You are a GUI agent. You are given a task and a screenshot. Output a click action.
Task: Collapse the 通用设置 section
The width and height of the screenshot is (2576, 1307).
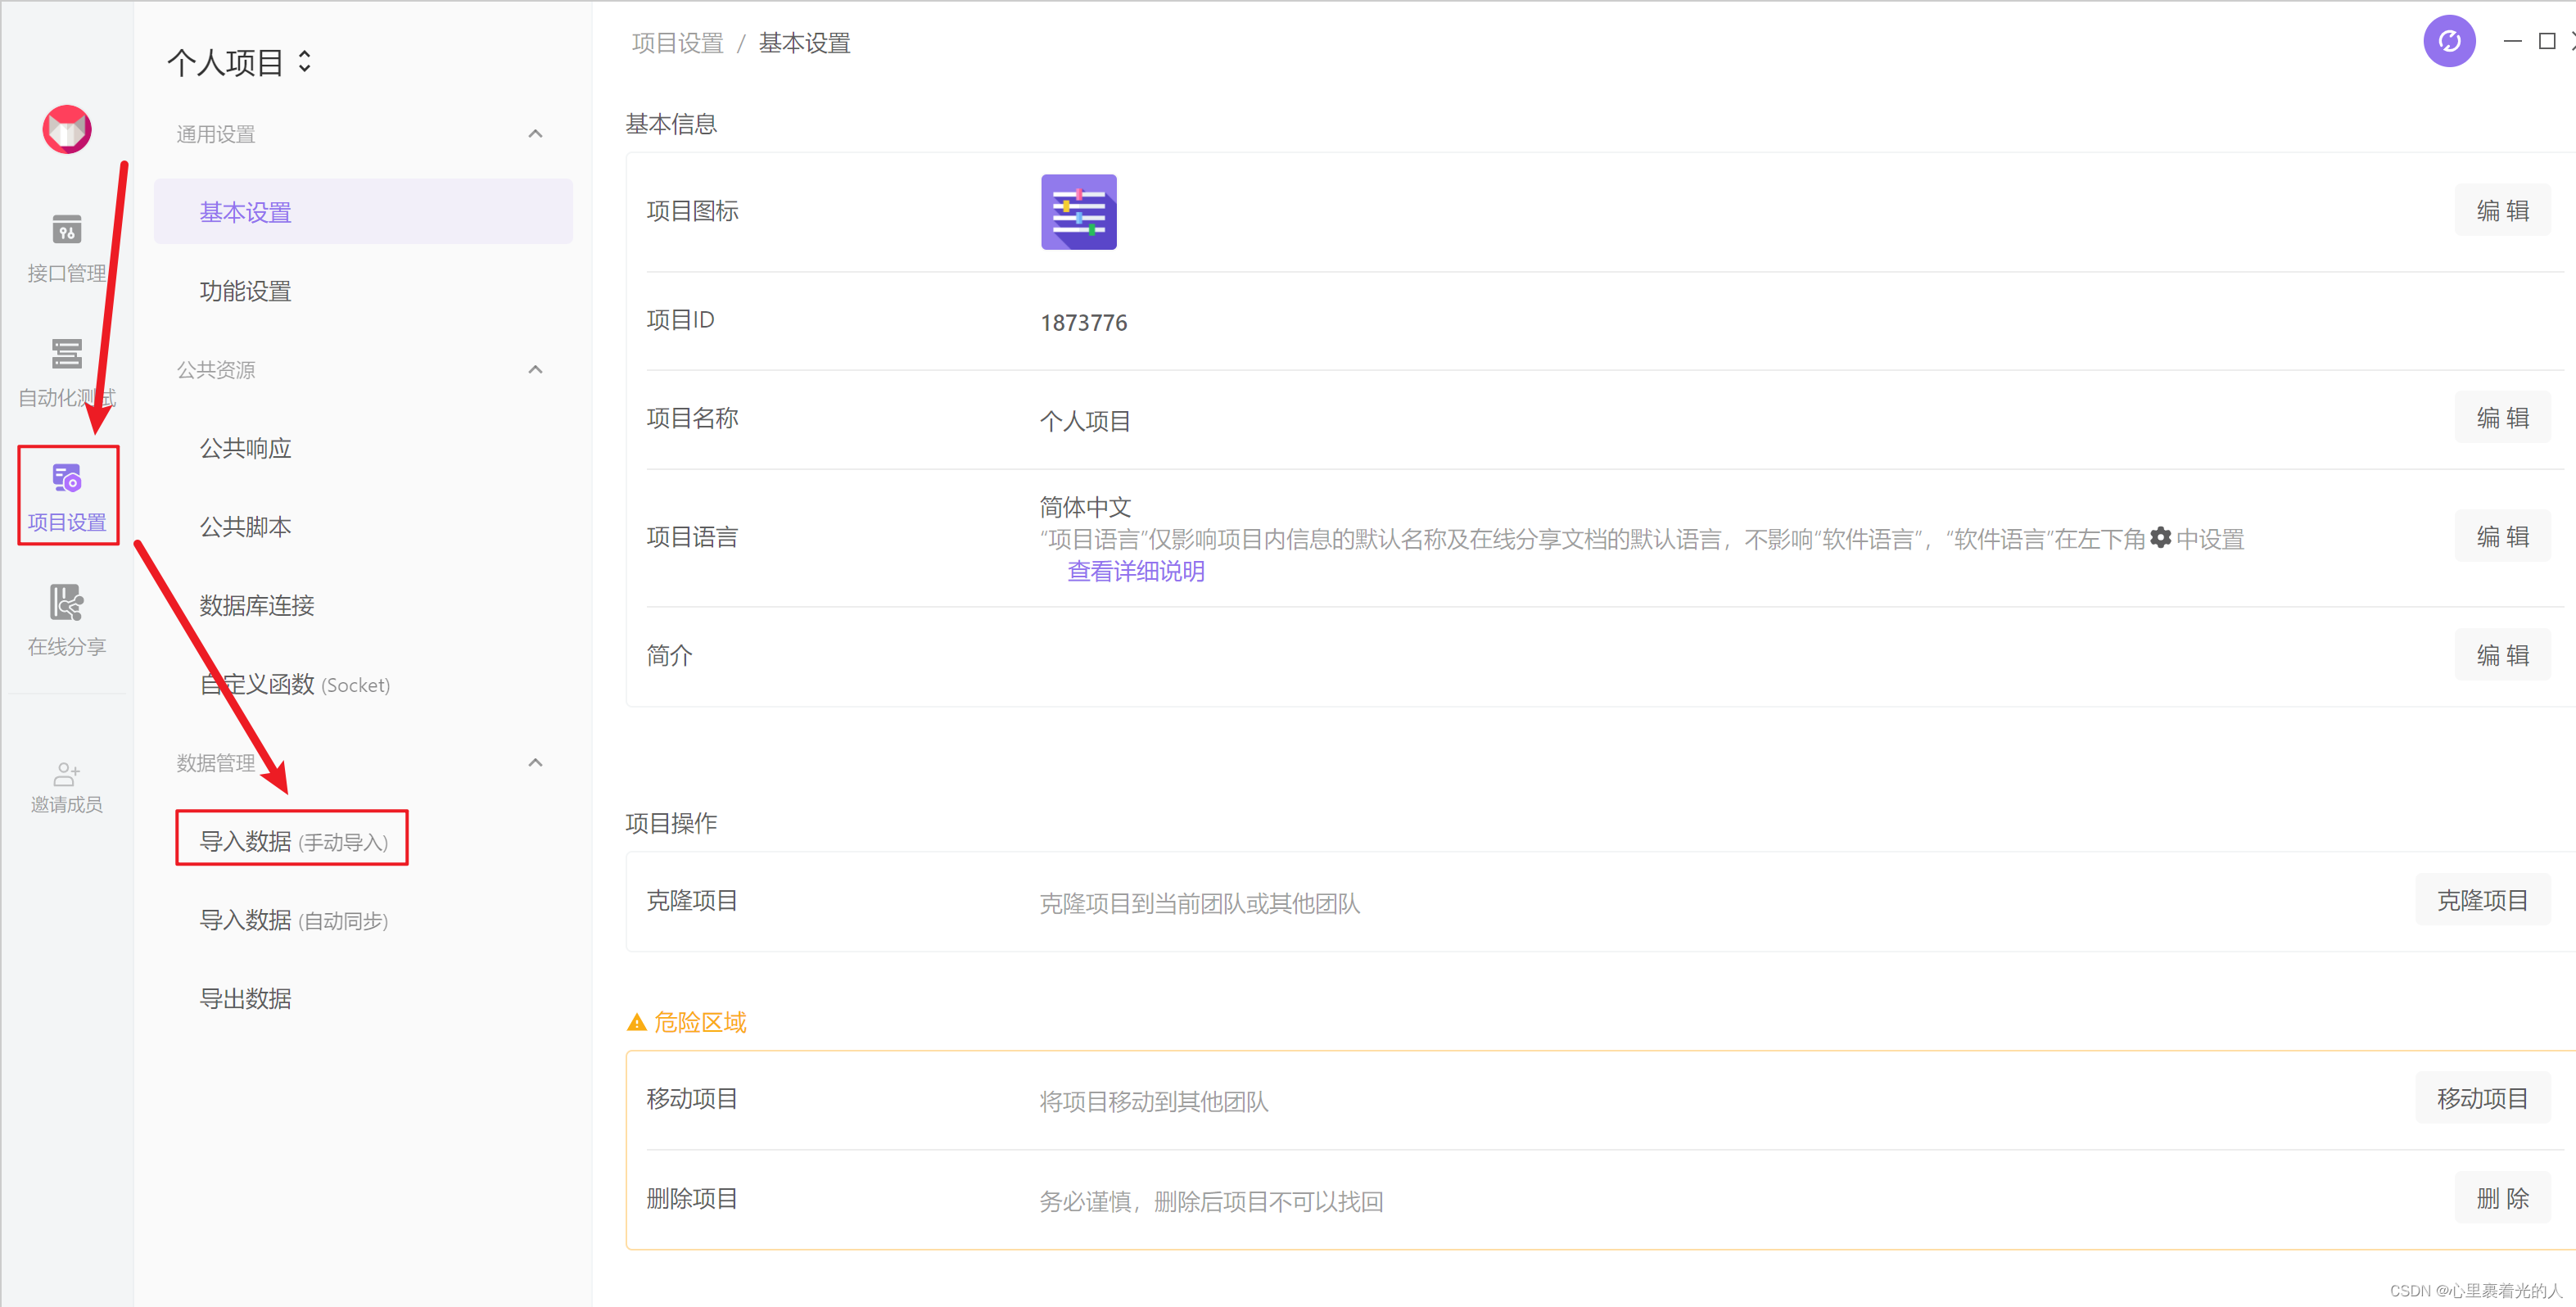pos(535,134)
